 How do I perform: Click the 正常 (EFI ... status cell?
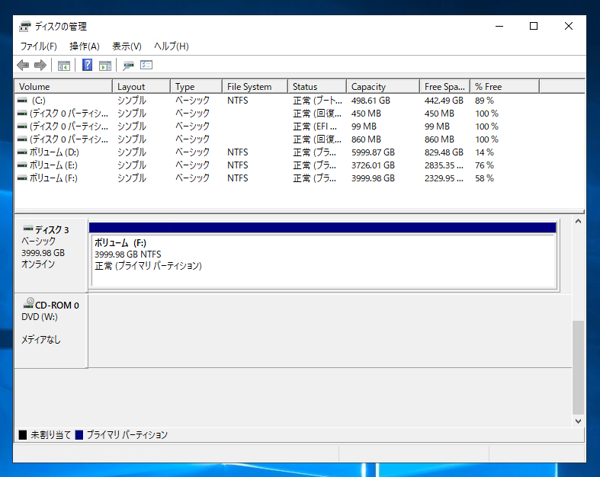coord(315,126)
